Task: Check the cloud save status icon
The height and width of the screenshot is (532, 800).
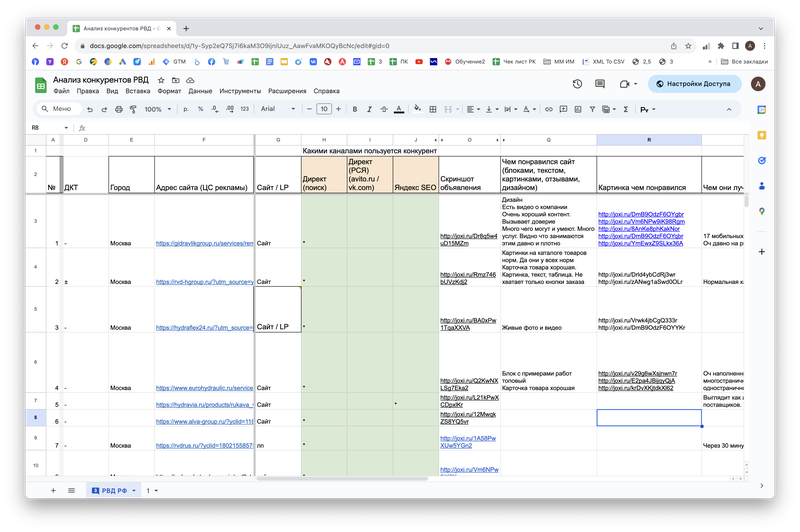Action: point(190,80)
